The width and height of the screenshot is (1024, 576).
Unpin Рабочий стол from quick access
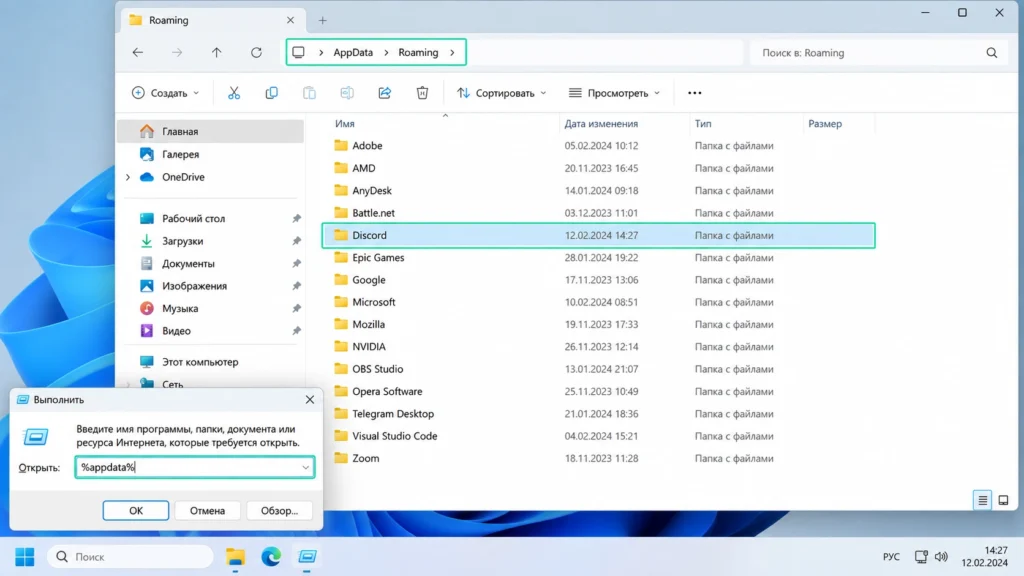(x=296, y=219)
